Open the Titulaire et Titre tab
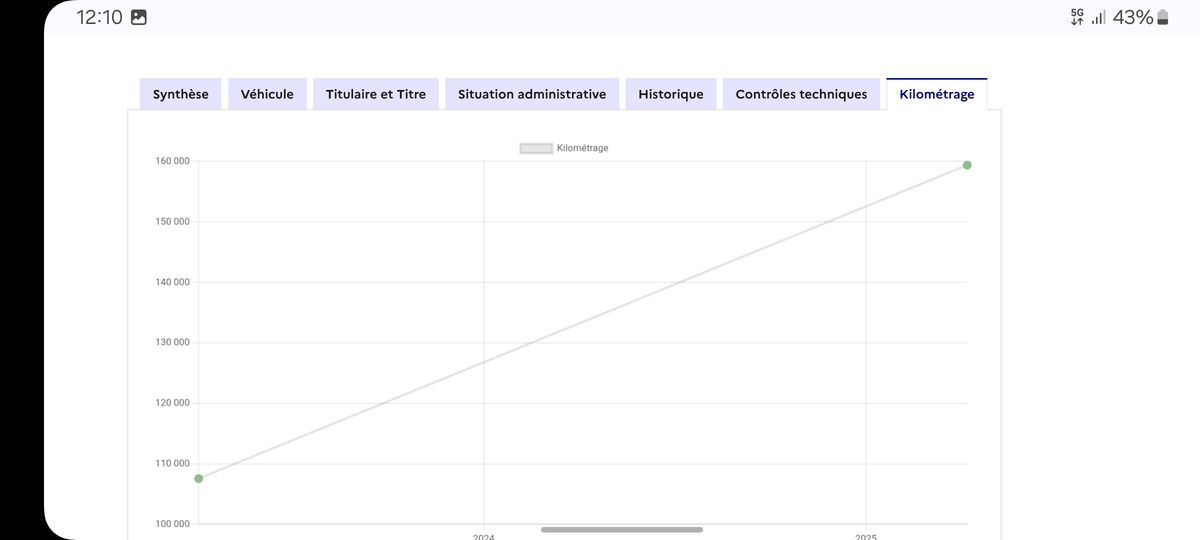The image size is (1200, 540). click(376, 94)
